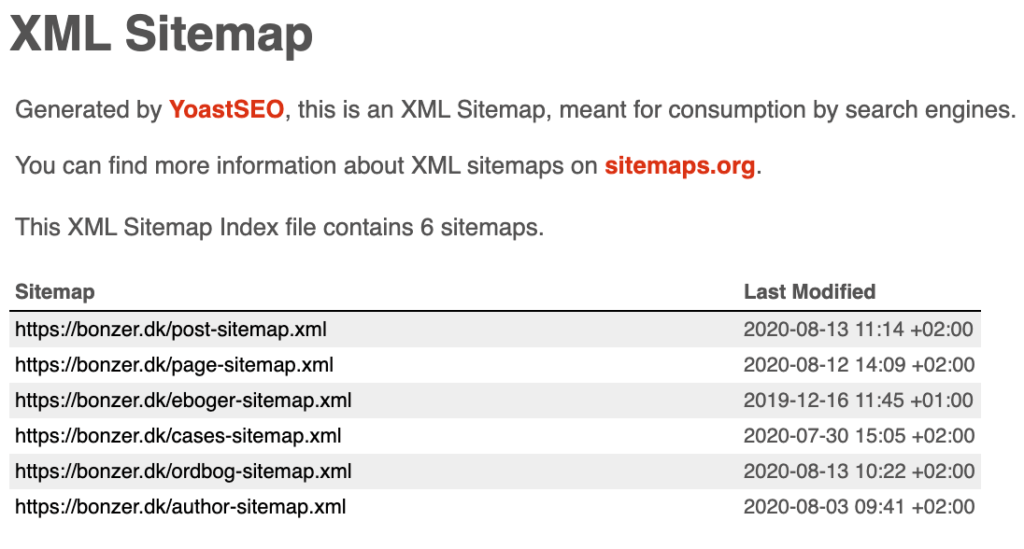Open the ordbog-sitemap.xml URL
The height and width of the screenshot is (549, 1024).
pyautogui.click(x=184, y=471)
